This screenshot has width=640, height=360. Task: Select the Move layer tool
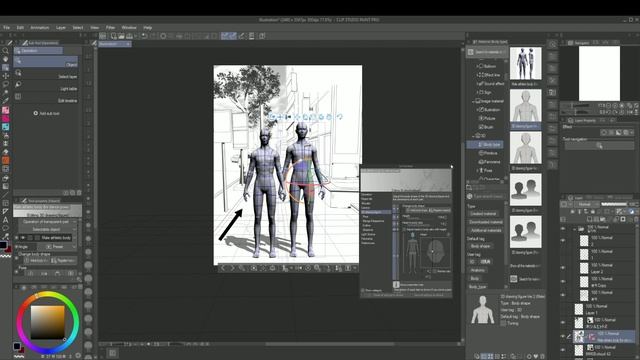5,76
